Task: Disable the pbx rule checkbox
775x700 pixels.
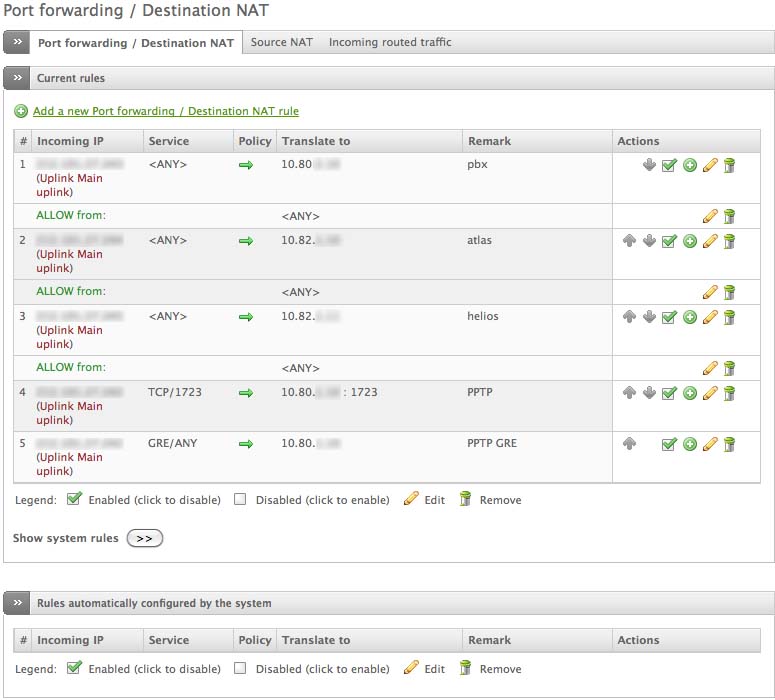Action: 669,165
